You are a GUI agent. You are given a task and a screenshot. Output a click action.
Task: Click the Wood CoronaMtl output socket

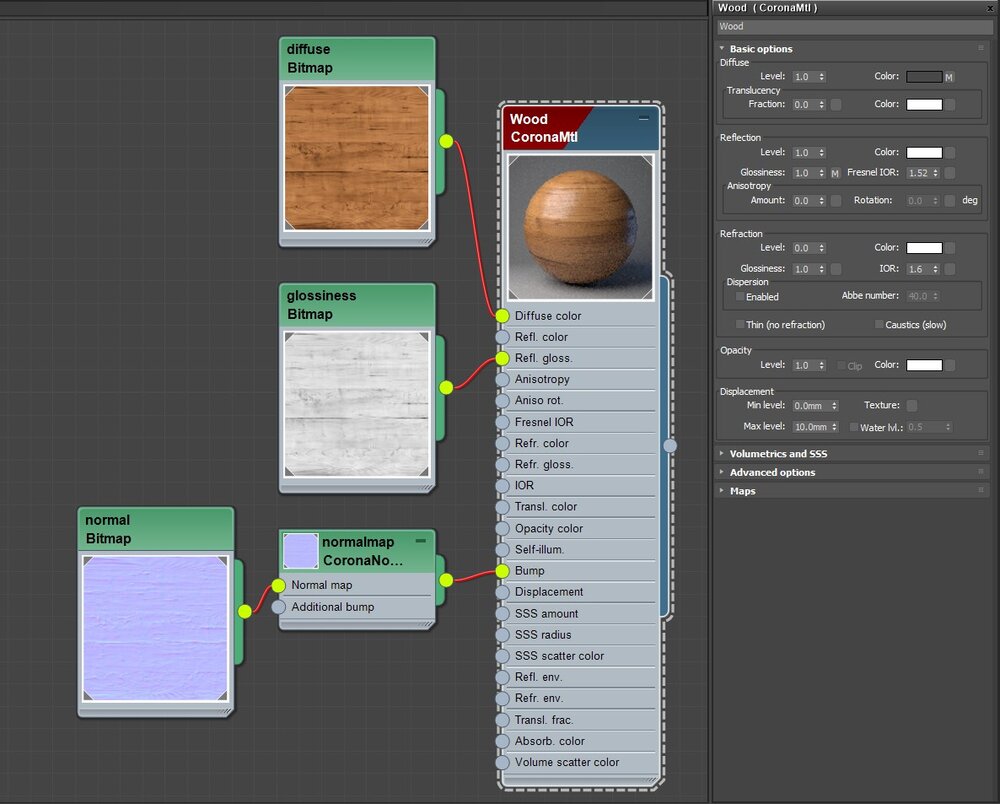(670, 445)
